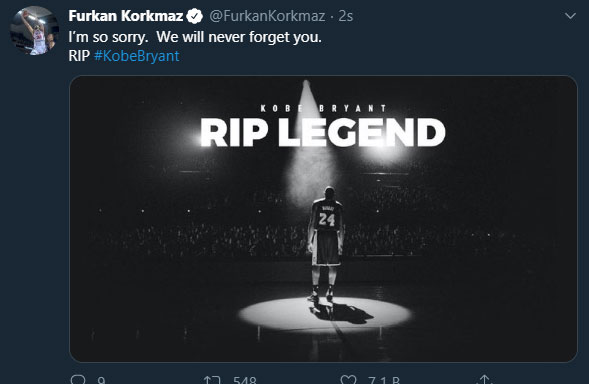Like the tweet with heart icon
The image size is (589, 384).
(348, 379)
